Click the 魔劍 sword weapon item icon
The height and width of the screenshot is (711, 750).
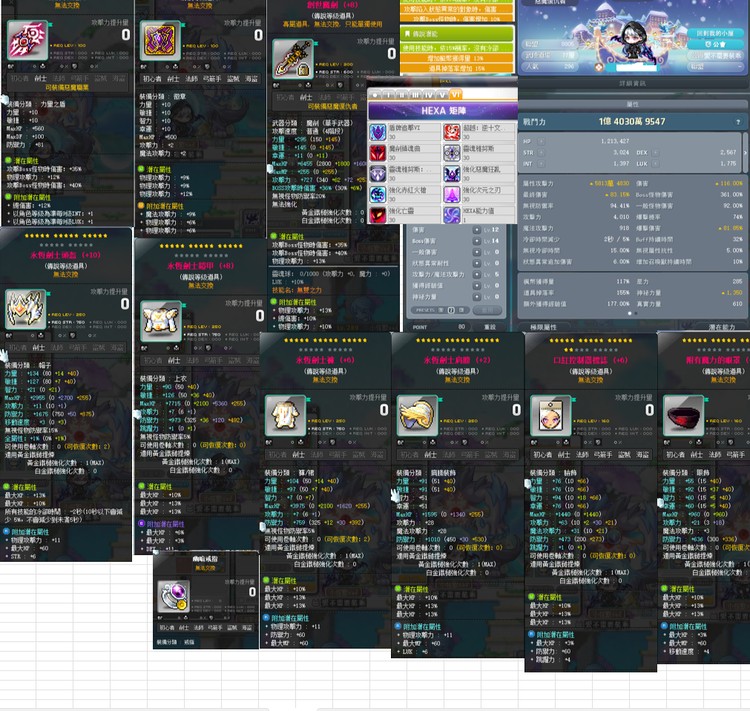tap(293, 59)
